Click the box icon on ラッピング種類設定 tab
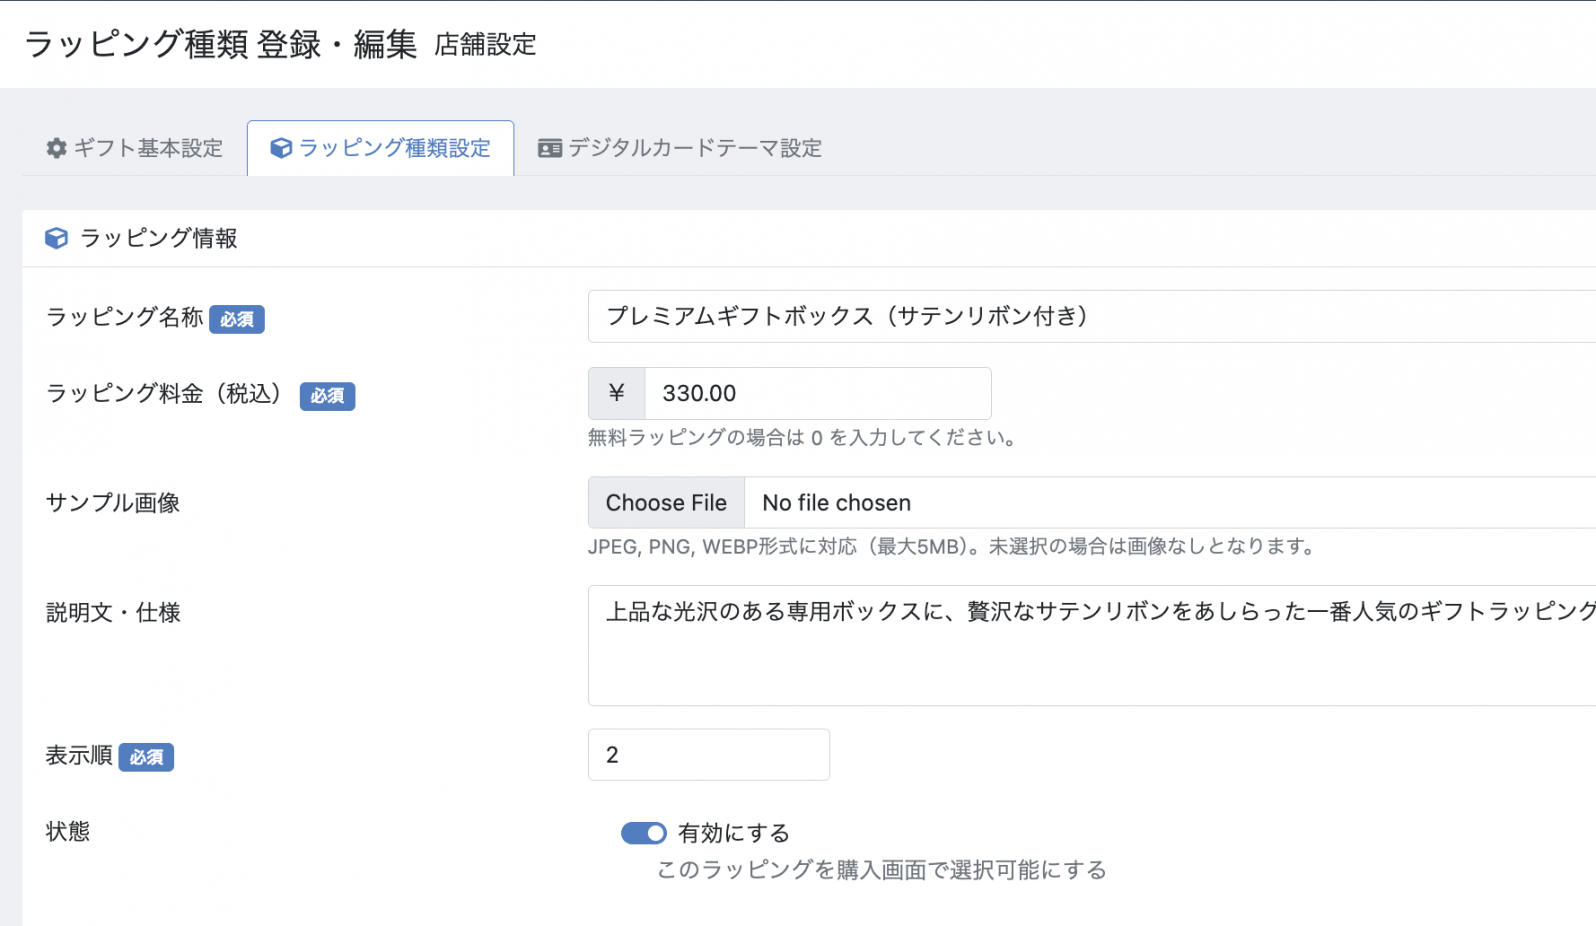The image size is (1596, 926). [x=281, y=148]
